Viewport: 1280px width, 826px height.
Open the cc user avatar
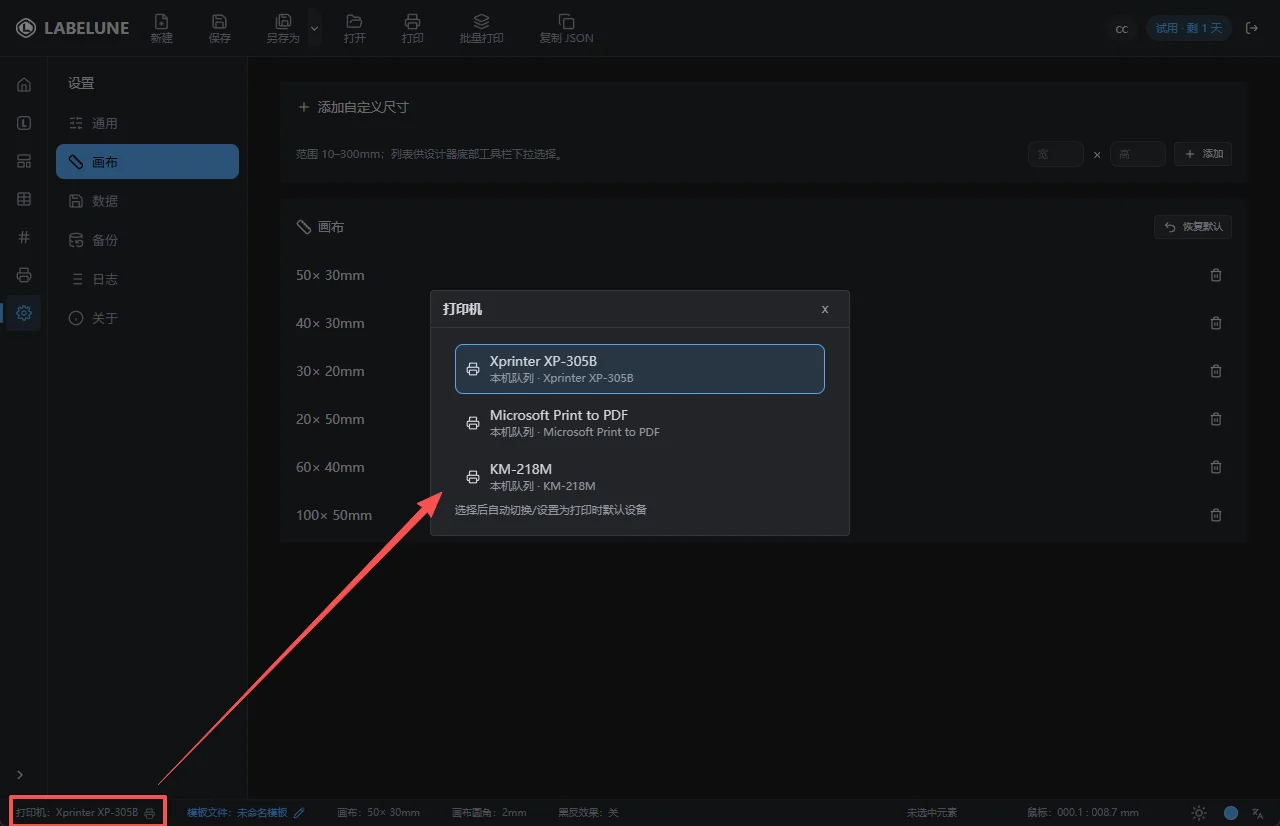tap(1122, 29)
